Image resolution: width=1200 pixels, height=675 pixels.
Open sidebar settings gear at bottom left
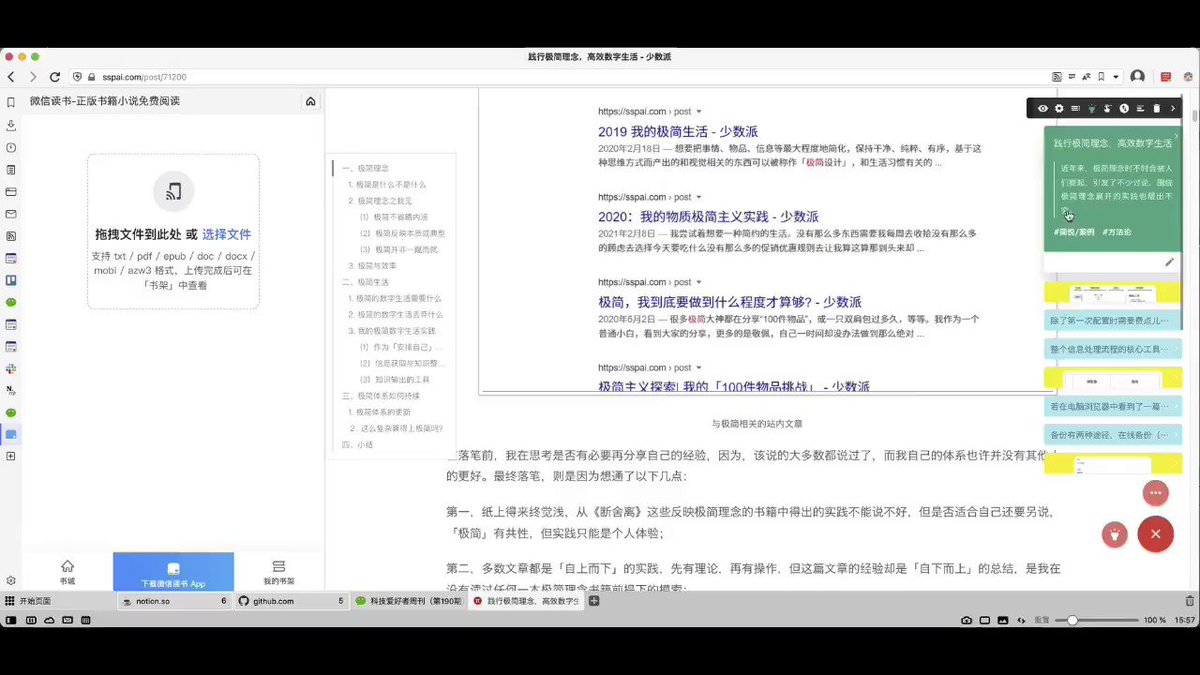point(11,580)
